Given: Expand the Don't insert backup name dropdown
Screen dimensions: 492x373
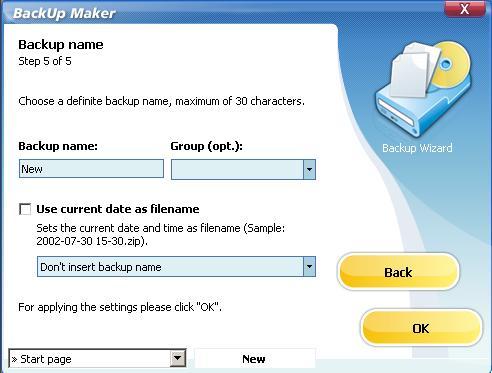Looking at the screenshot, I should (309, 267).
